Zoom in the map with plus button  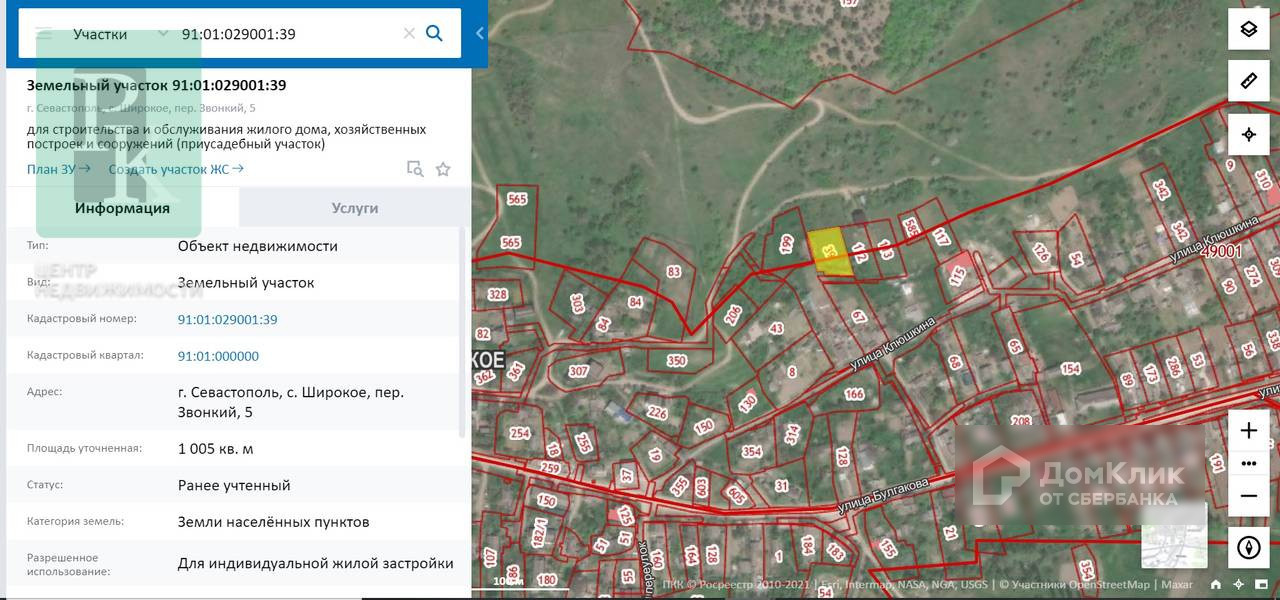(1249, 431)
